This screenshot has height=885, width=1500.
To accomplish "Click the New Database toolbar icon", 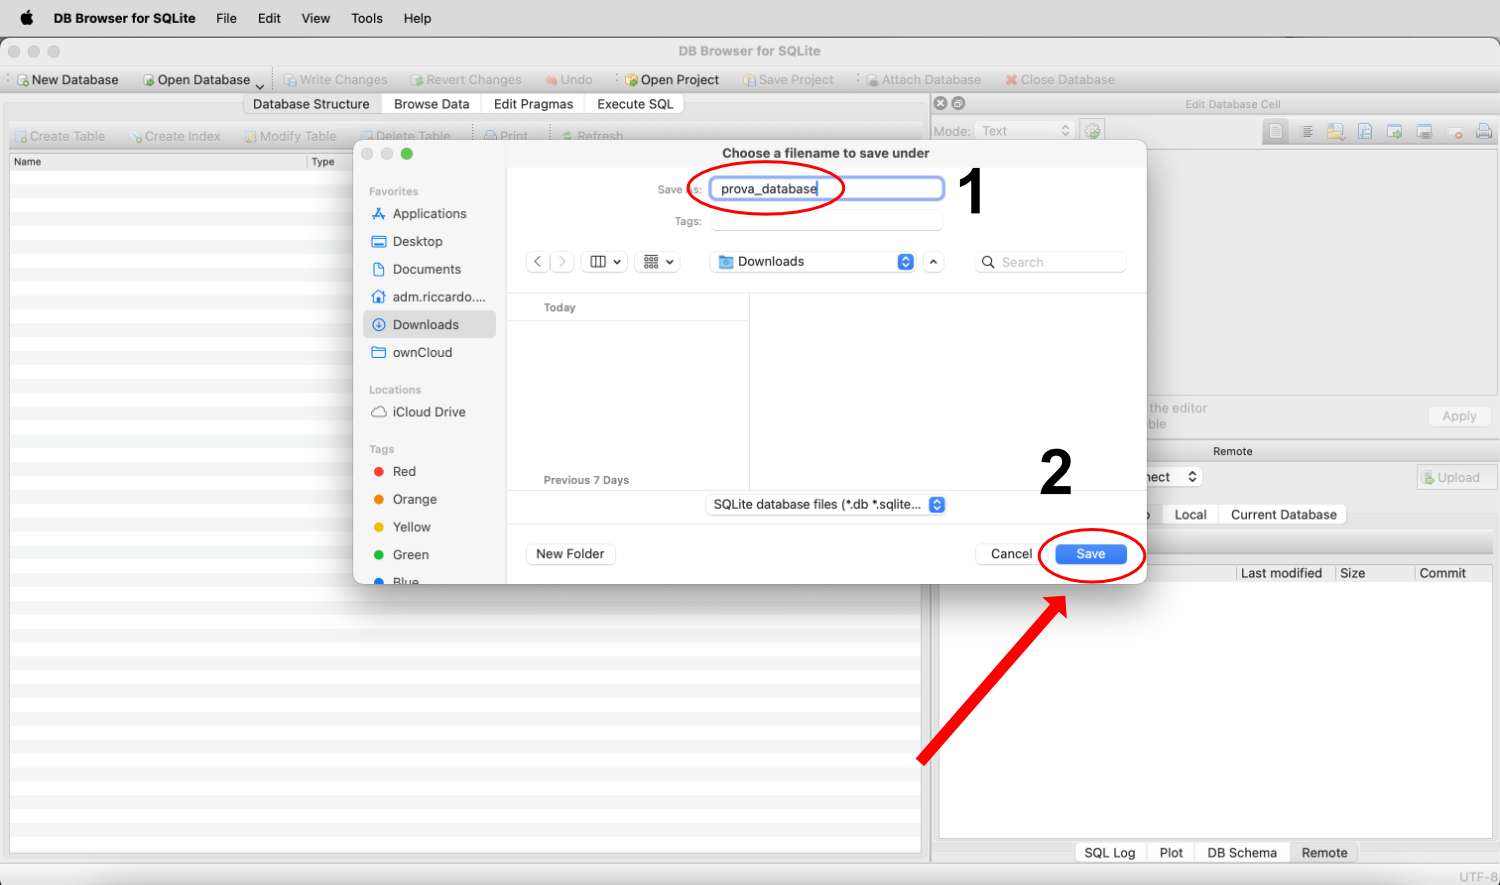I will click(24, 80).
